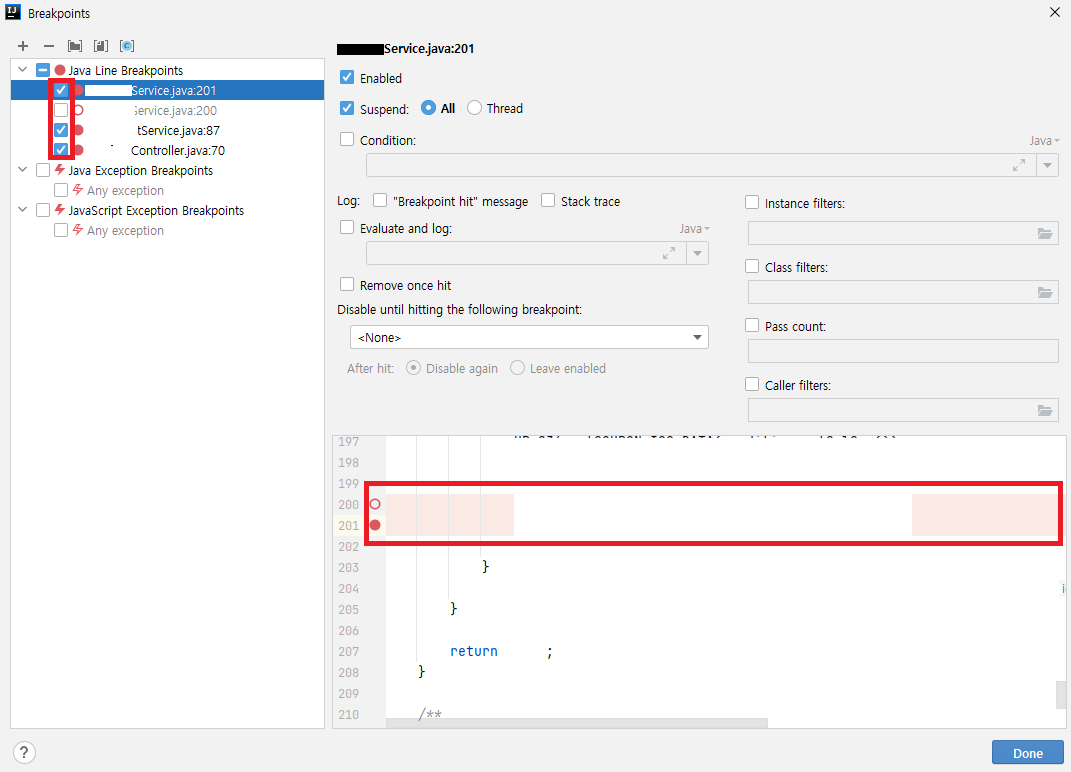Enable the Java Exception Breakpoints group checkbox
Viewport: 1071px width, 772px height.
tap(43, 170)
